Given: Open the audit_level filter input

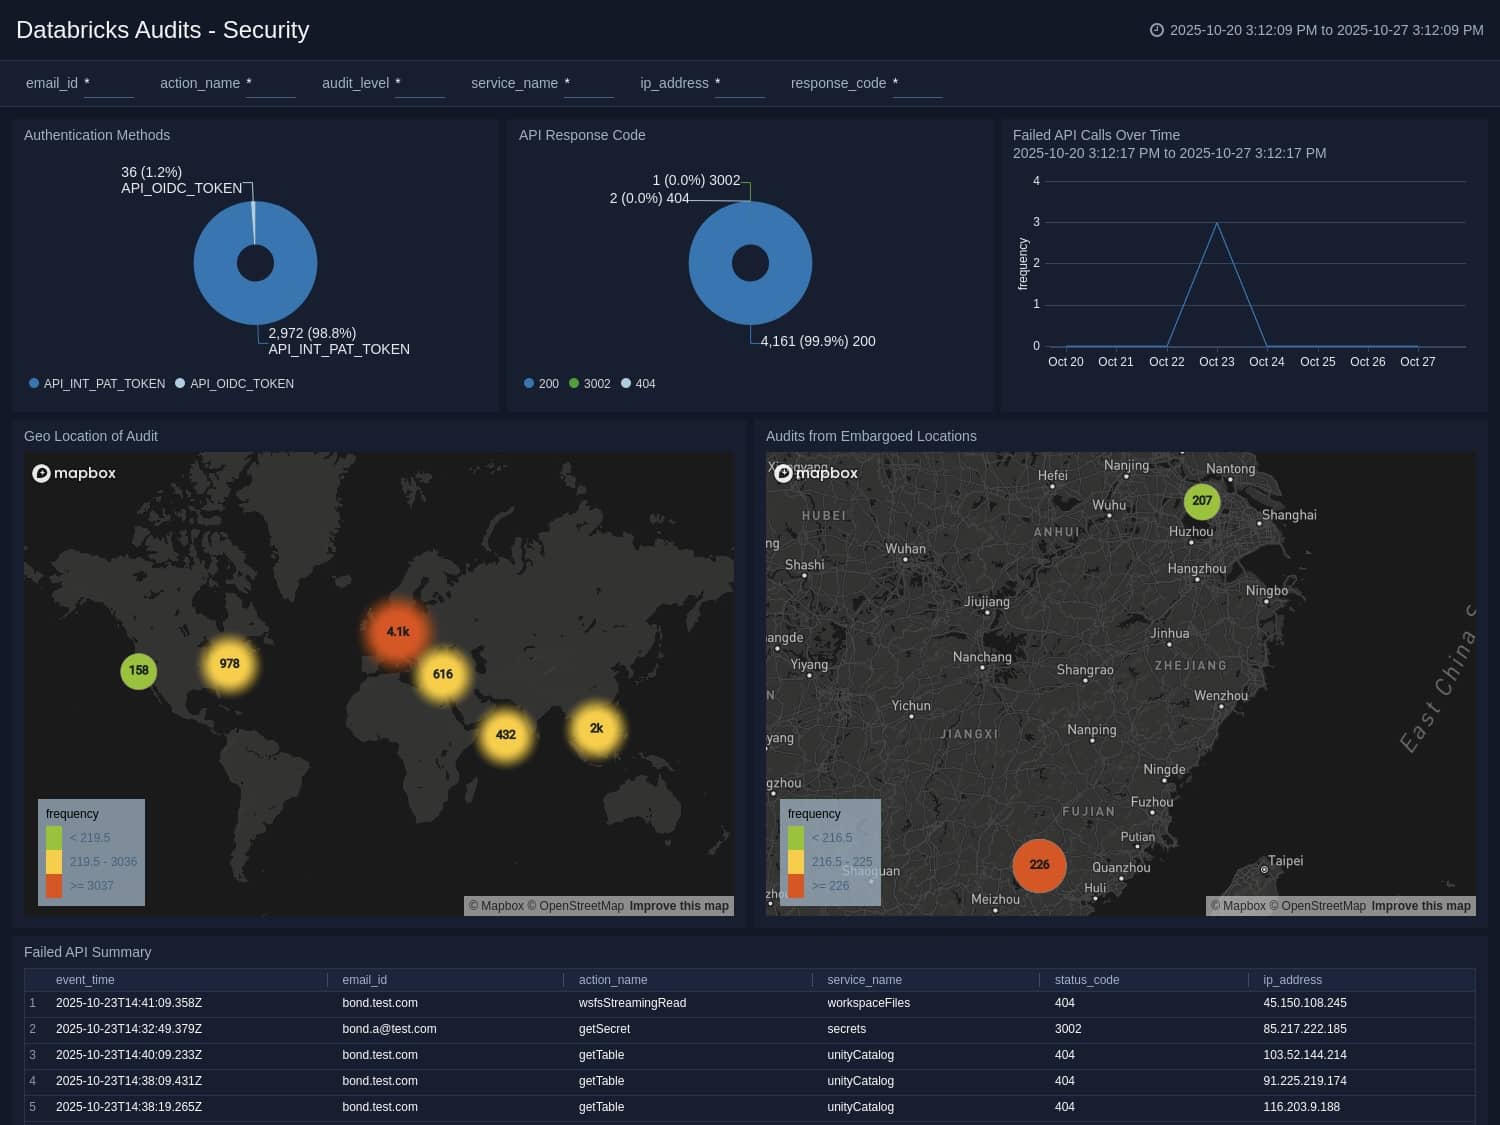Looking at the screenshot, I should point(420,91).
